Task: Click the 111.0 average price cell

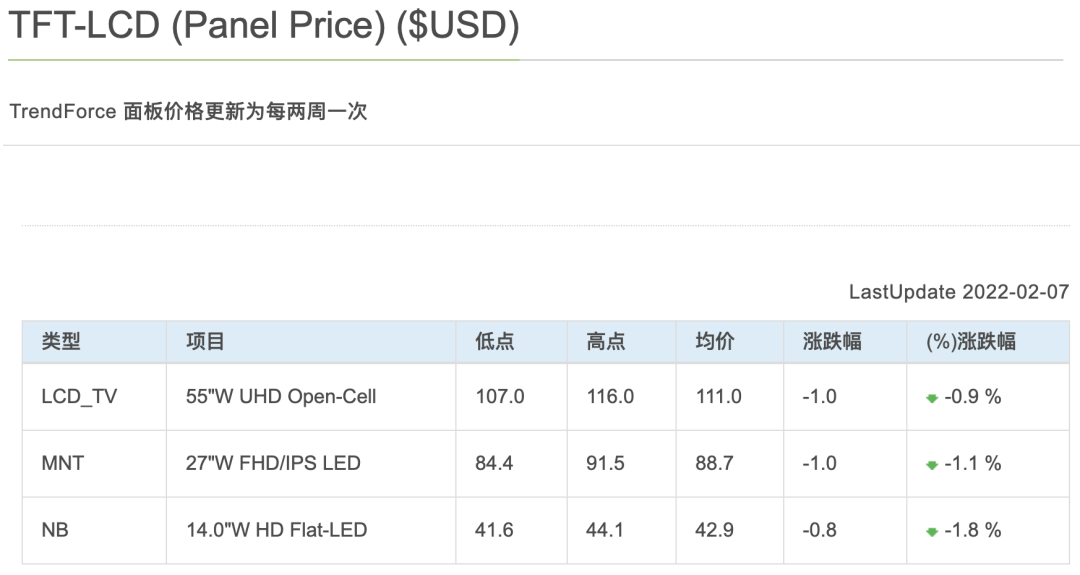Action: click(719, 397)
